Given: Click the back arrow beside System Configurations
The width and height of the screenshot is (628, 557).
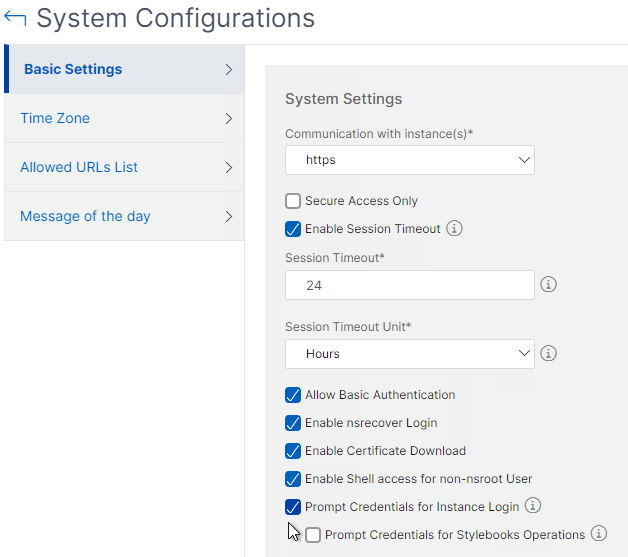Looking at the screenshot, I should [x=15, y=18].
